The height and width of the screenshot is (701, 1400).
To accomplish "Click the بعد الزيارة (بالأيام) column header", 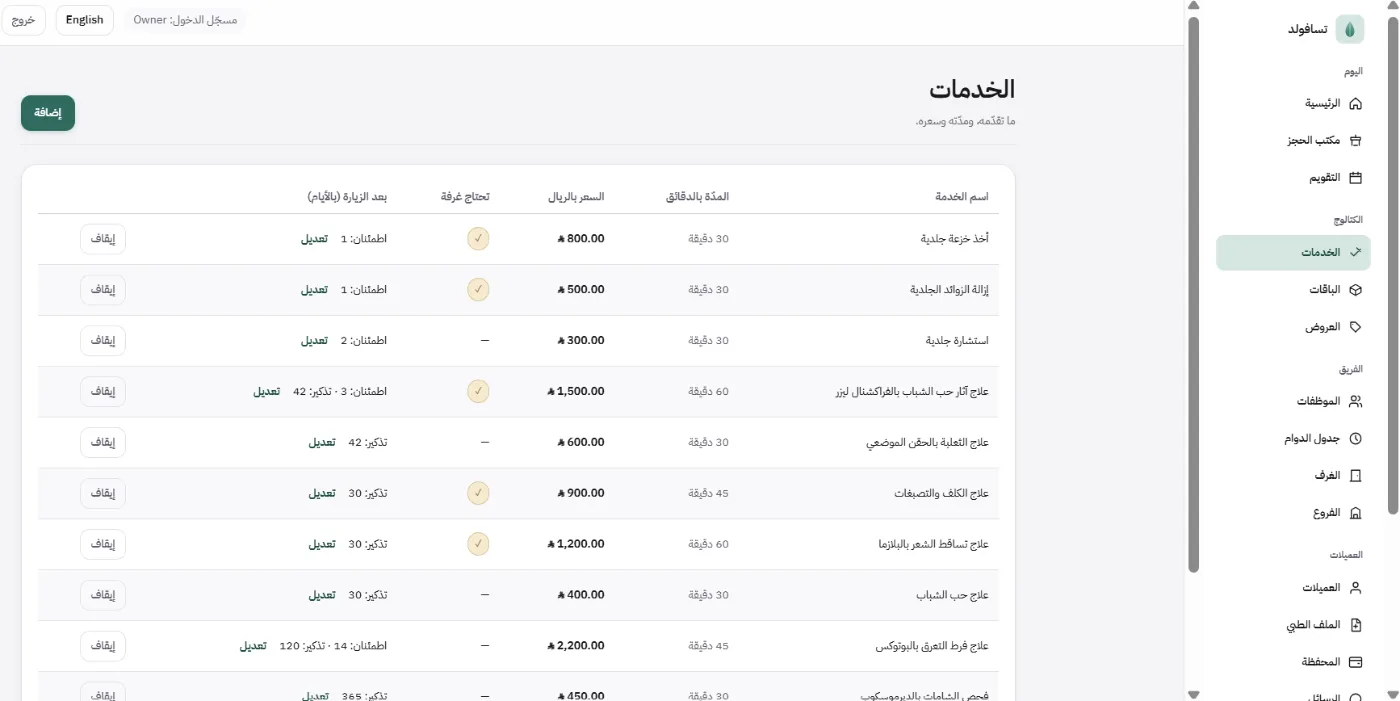I will [x=347, y=197].
